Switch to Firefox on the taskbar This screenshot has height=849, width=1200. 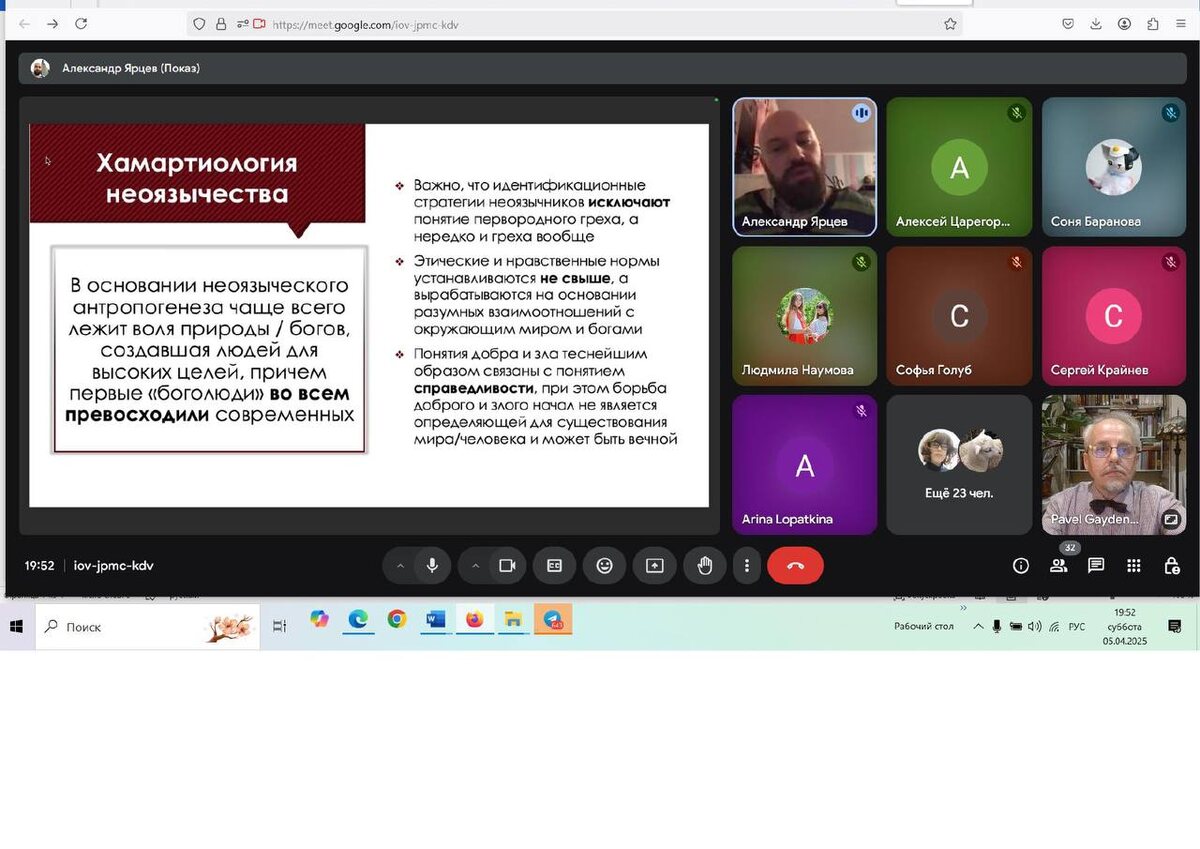[x=474, y=620]
